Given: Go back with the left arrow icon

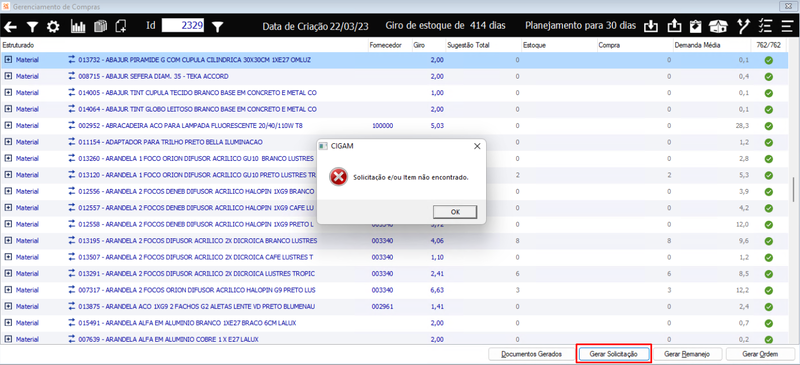Looking at the screenshot, I should [x=10, y=27].
